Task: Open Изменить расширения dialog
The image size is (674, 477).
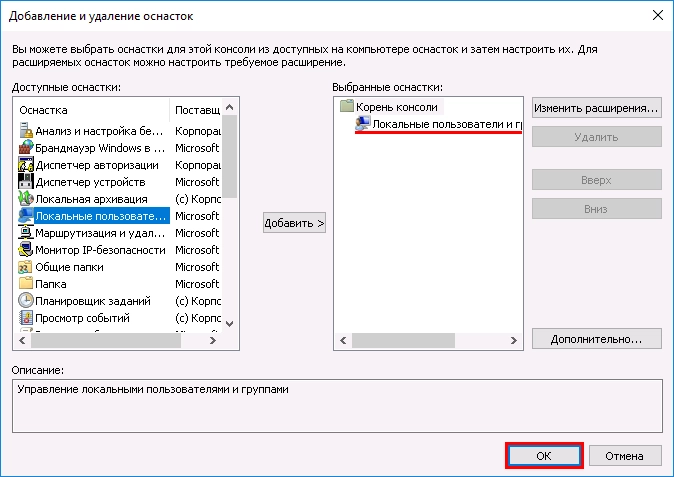Action: tap(596, 107)
